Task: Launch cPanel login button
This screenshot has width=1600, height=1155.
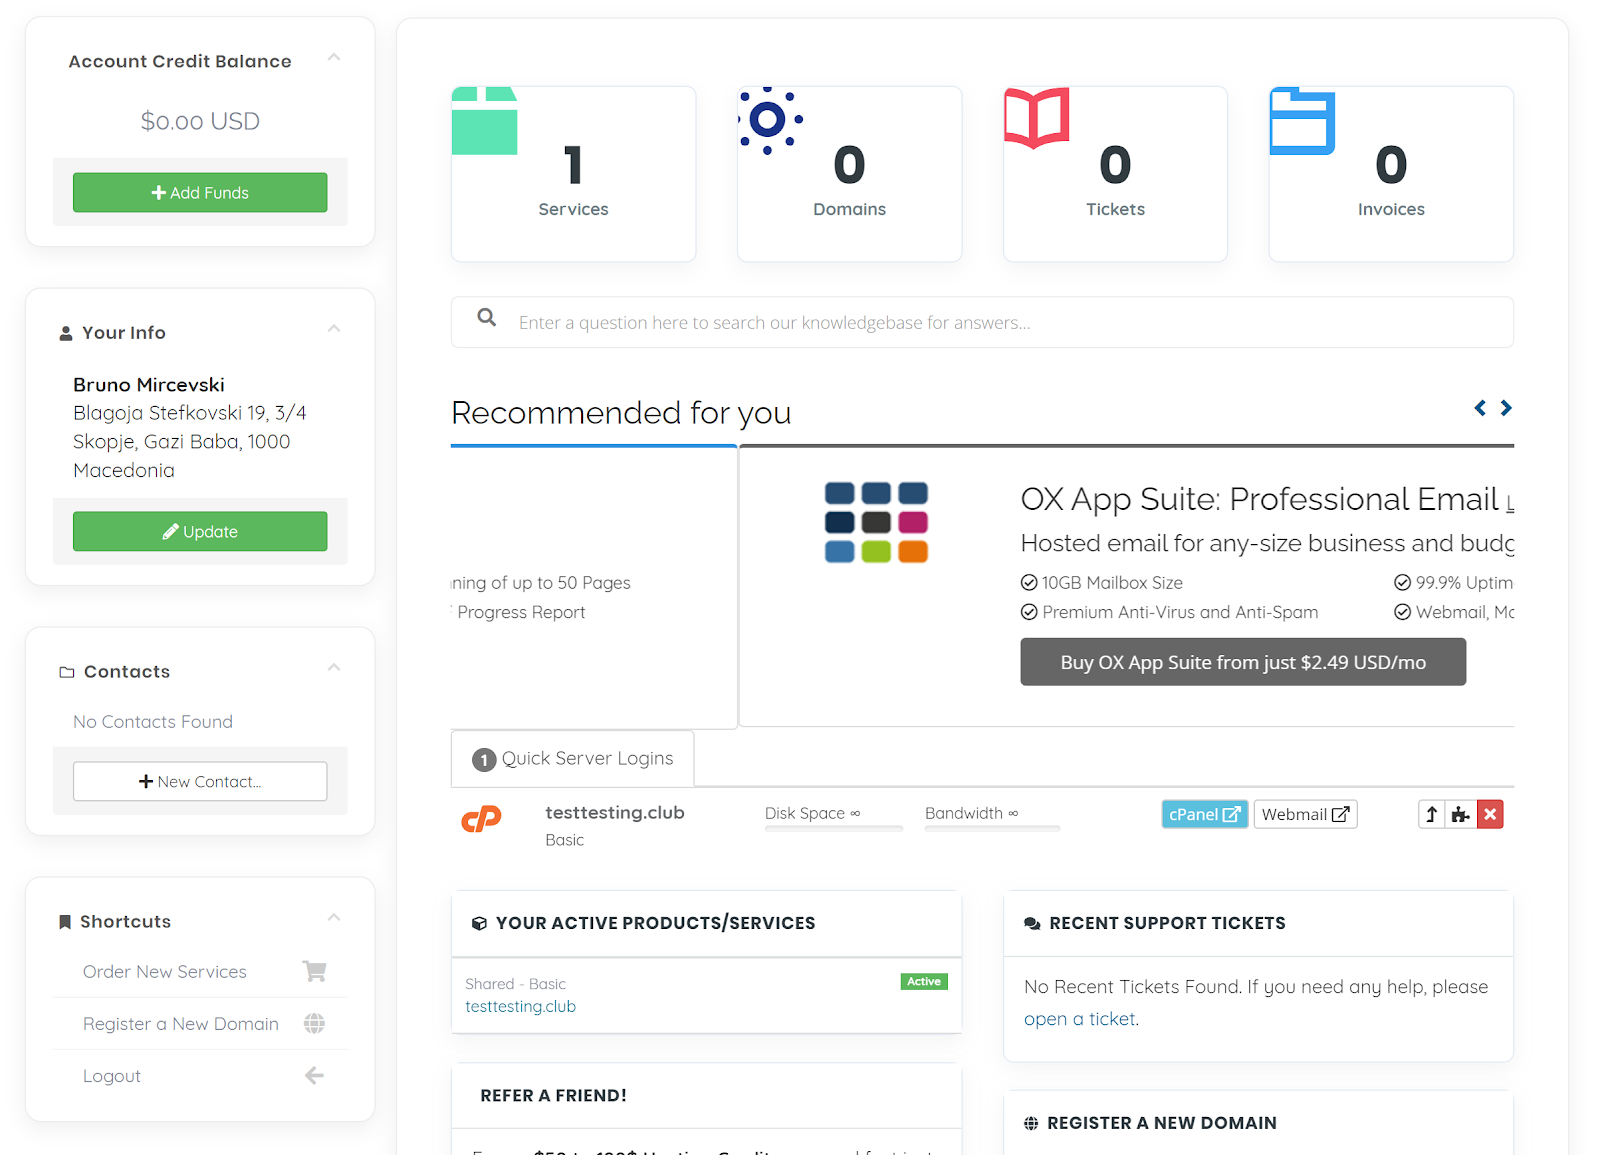Action: tap(1204, 814)
